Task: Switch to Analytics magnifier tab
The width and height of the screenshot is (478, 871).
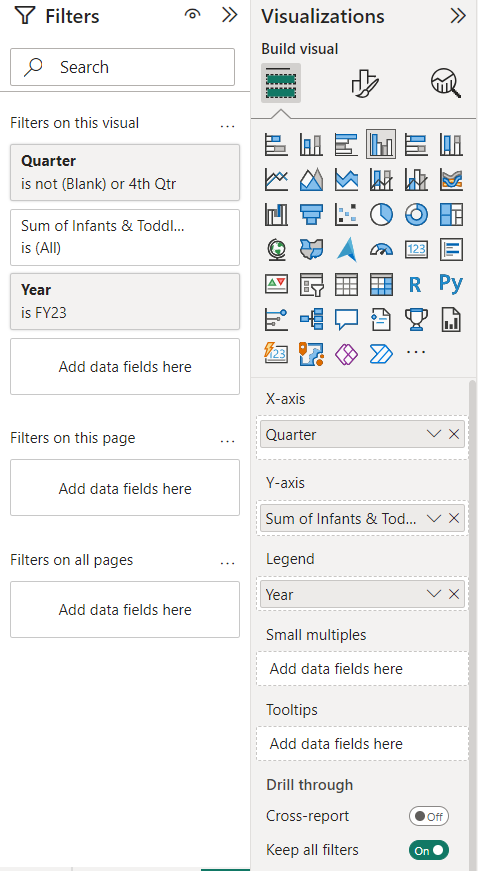Action: [x=446, y=83]
